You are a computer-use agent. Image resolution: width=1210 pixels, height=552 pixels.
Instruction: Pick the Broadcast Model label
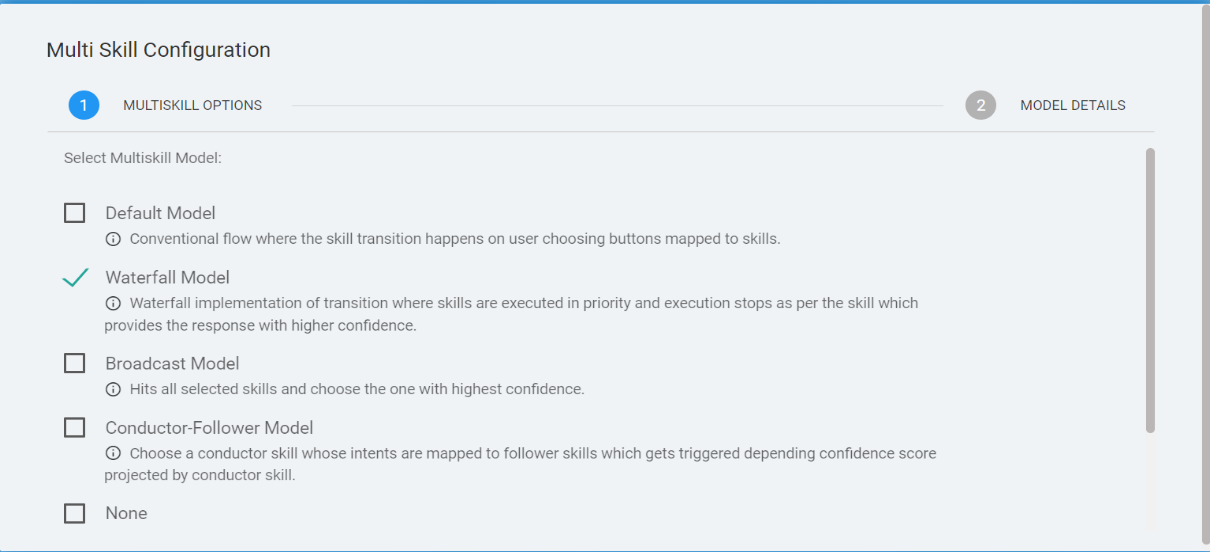(x=172, y=363)
